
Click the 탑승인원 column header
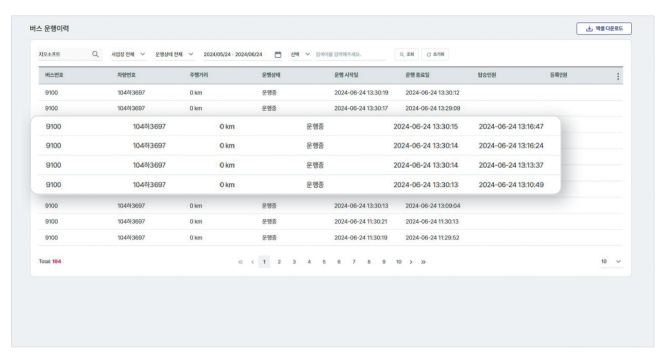coord(487,75)
